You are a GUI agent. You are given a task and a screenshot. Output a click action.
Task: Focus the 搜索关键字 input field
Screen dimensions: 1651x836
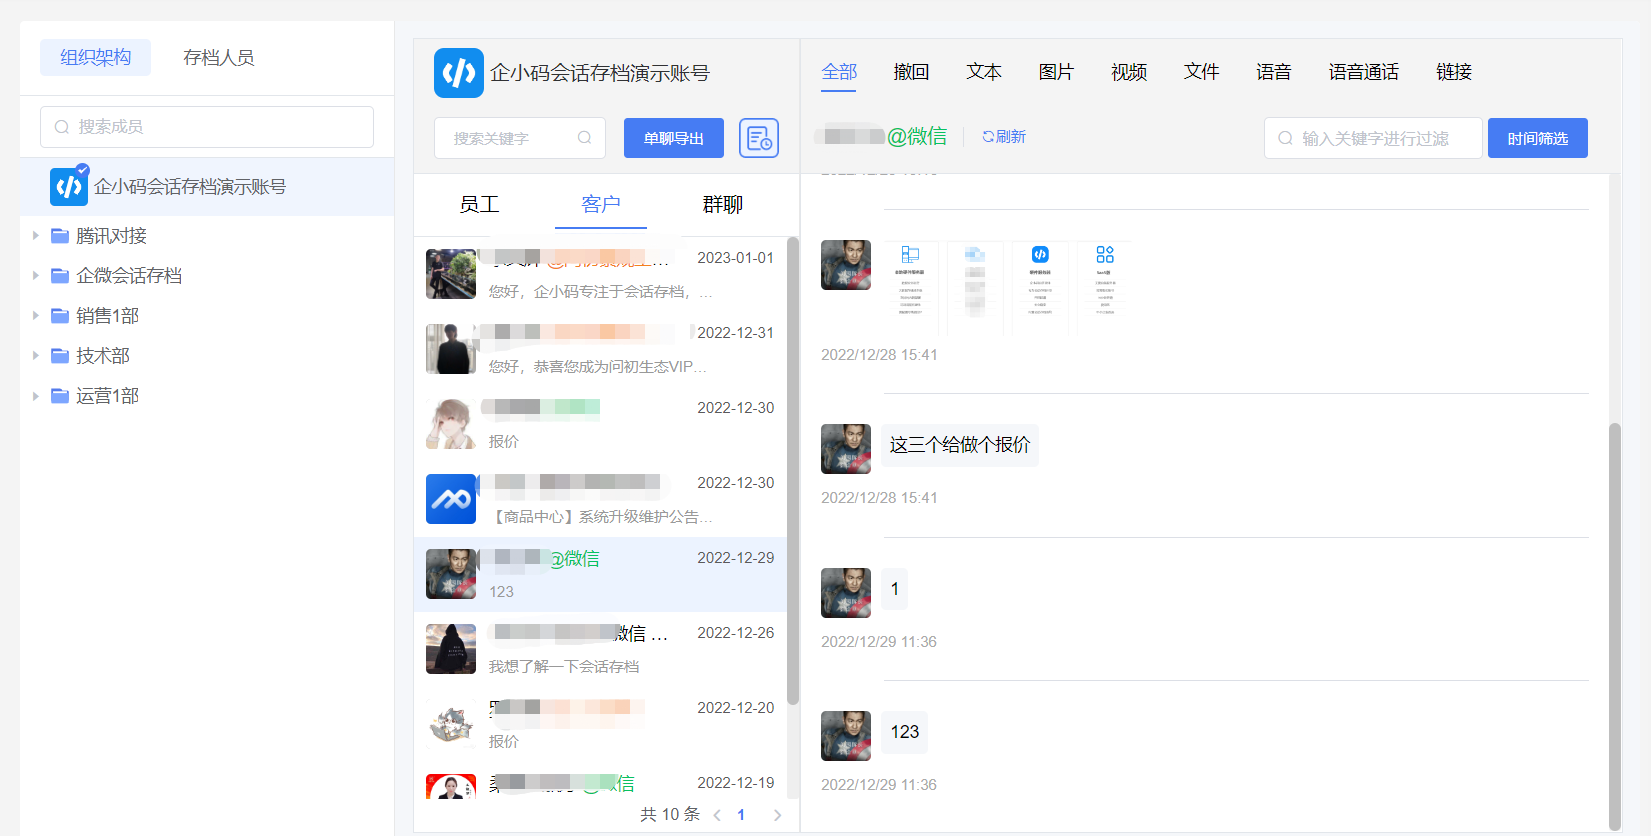pyautogui.click(x=520, y=138)
